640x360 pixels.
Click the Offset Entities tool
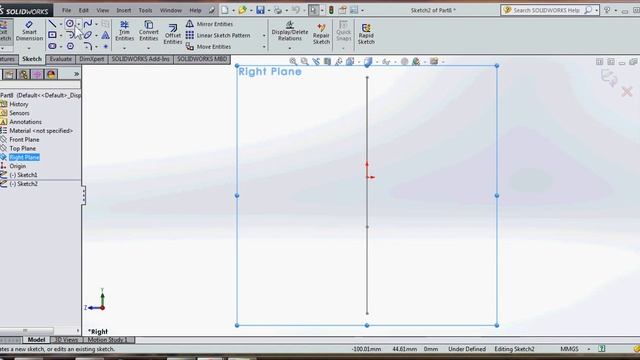pyautogui.click(x=173, y=34)
